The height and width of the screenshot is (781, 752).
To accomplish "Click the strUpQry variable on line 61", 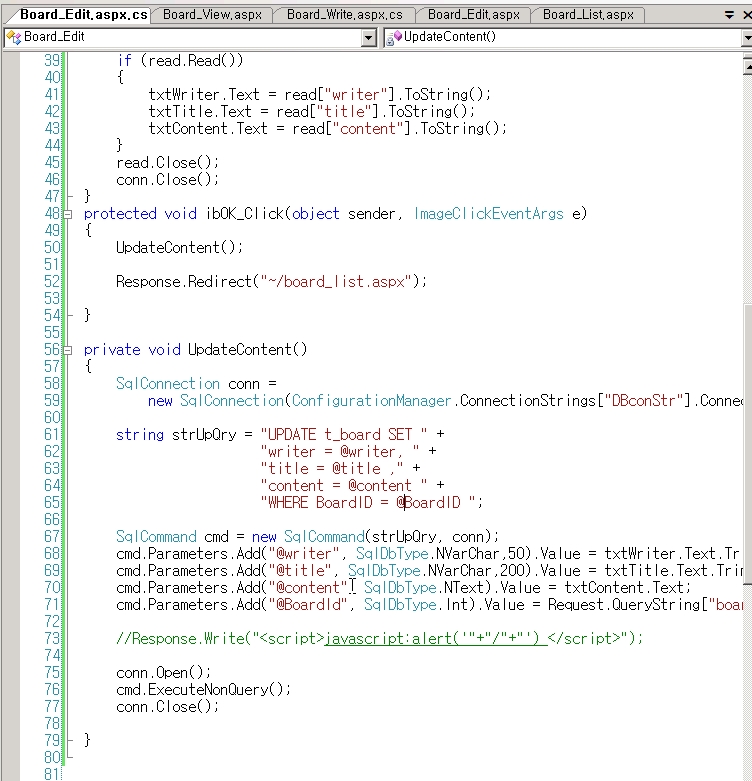I will 204,434.
